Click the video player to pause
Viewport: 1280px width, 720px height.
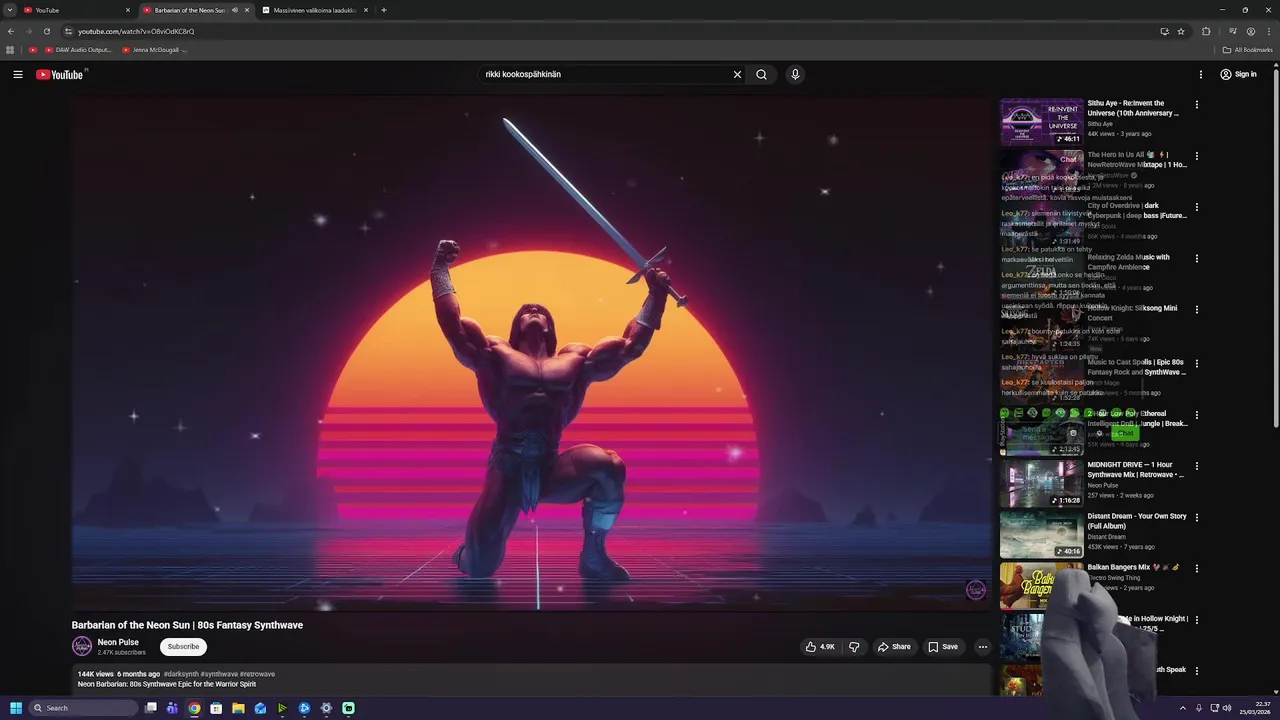point(530,353)
